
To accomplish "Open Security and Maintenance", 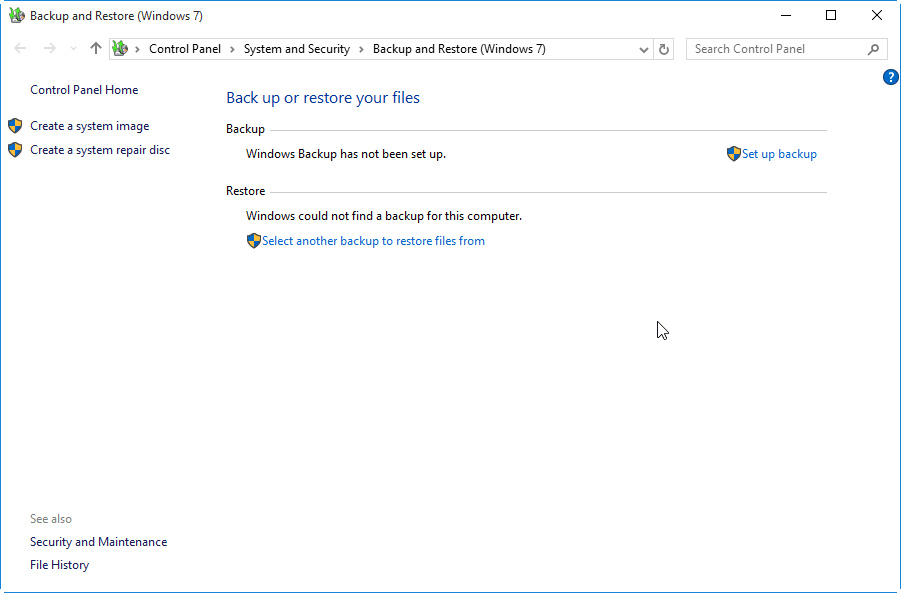I will tap(98, 542).
